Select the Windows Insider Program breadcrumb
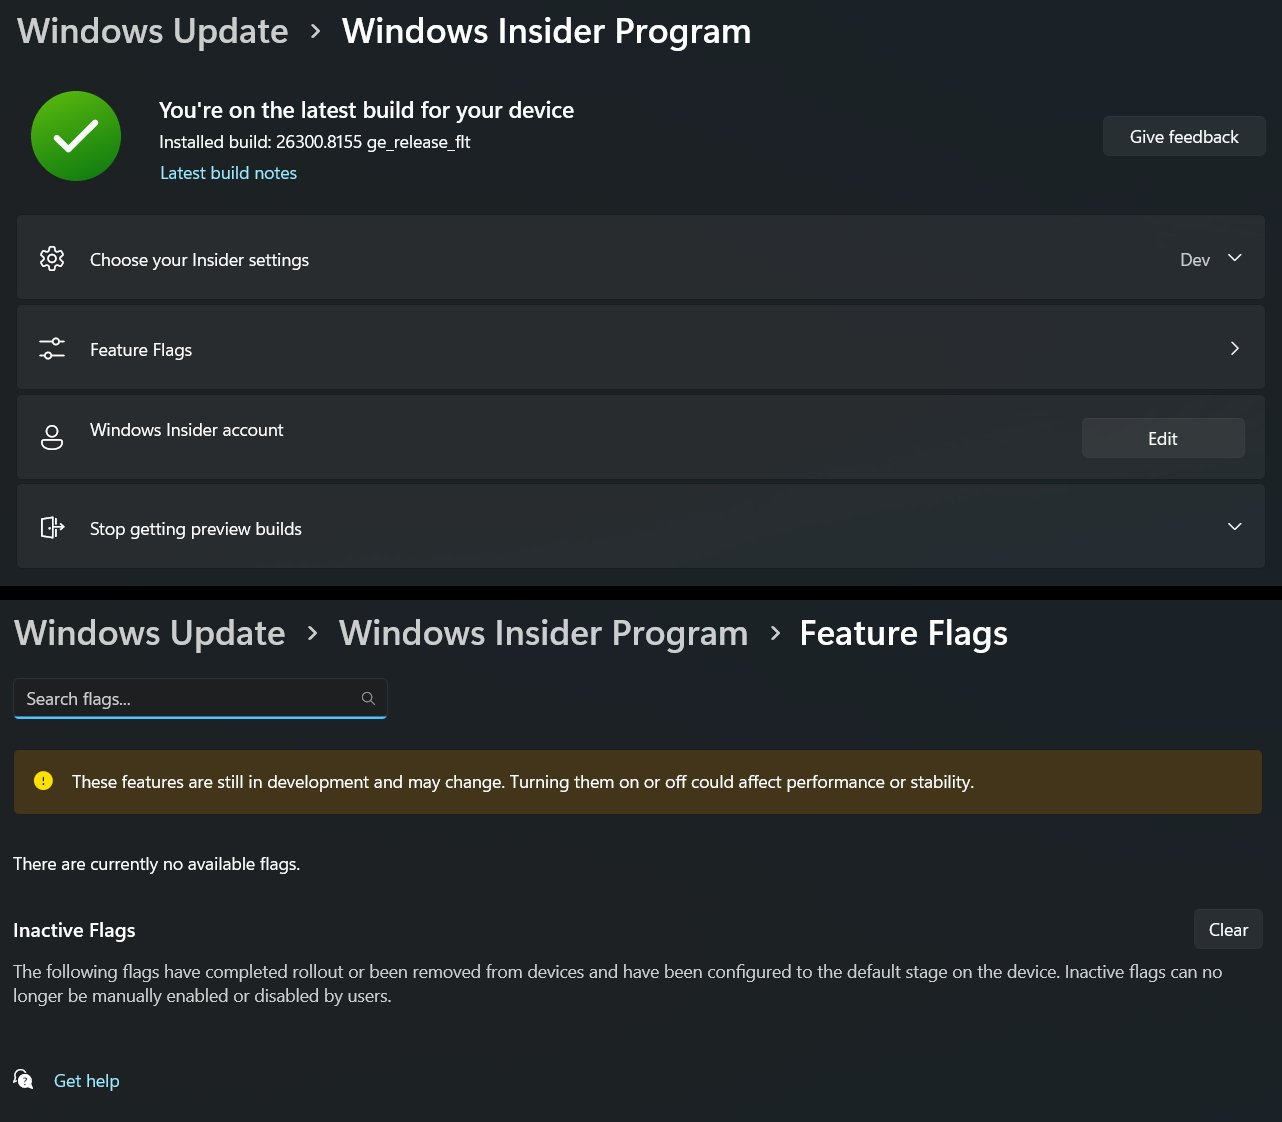 click(x=546, y=31)
